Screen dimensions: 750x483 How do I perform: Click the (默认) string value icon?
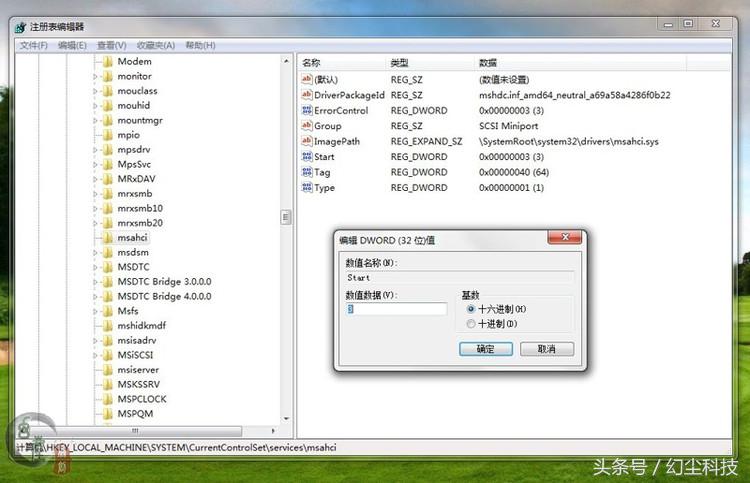307,79
